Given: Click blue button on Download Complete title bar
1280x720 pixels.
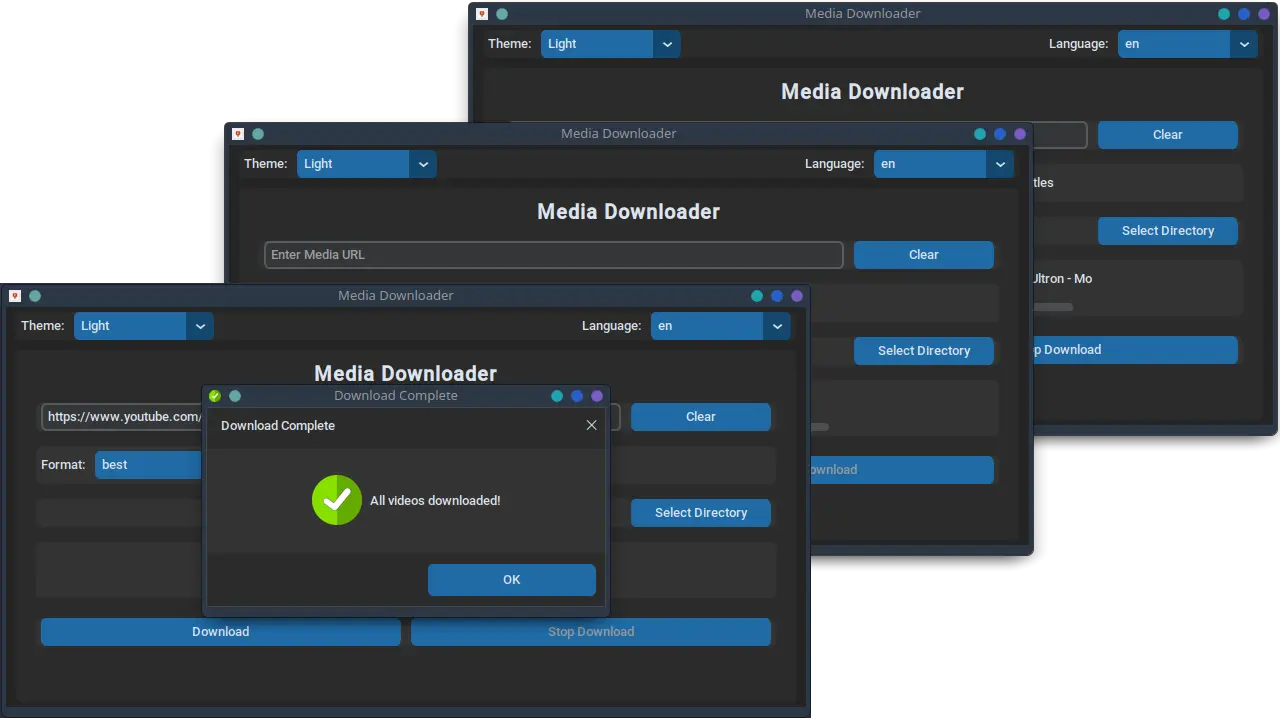Looking at the screenshot, I should [x=577, y=396].
